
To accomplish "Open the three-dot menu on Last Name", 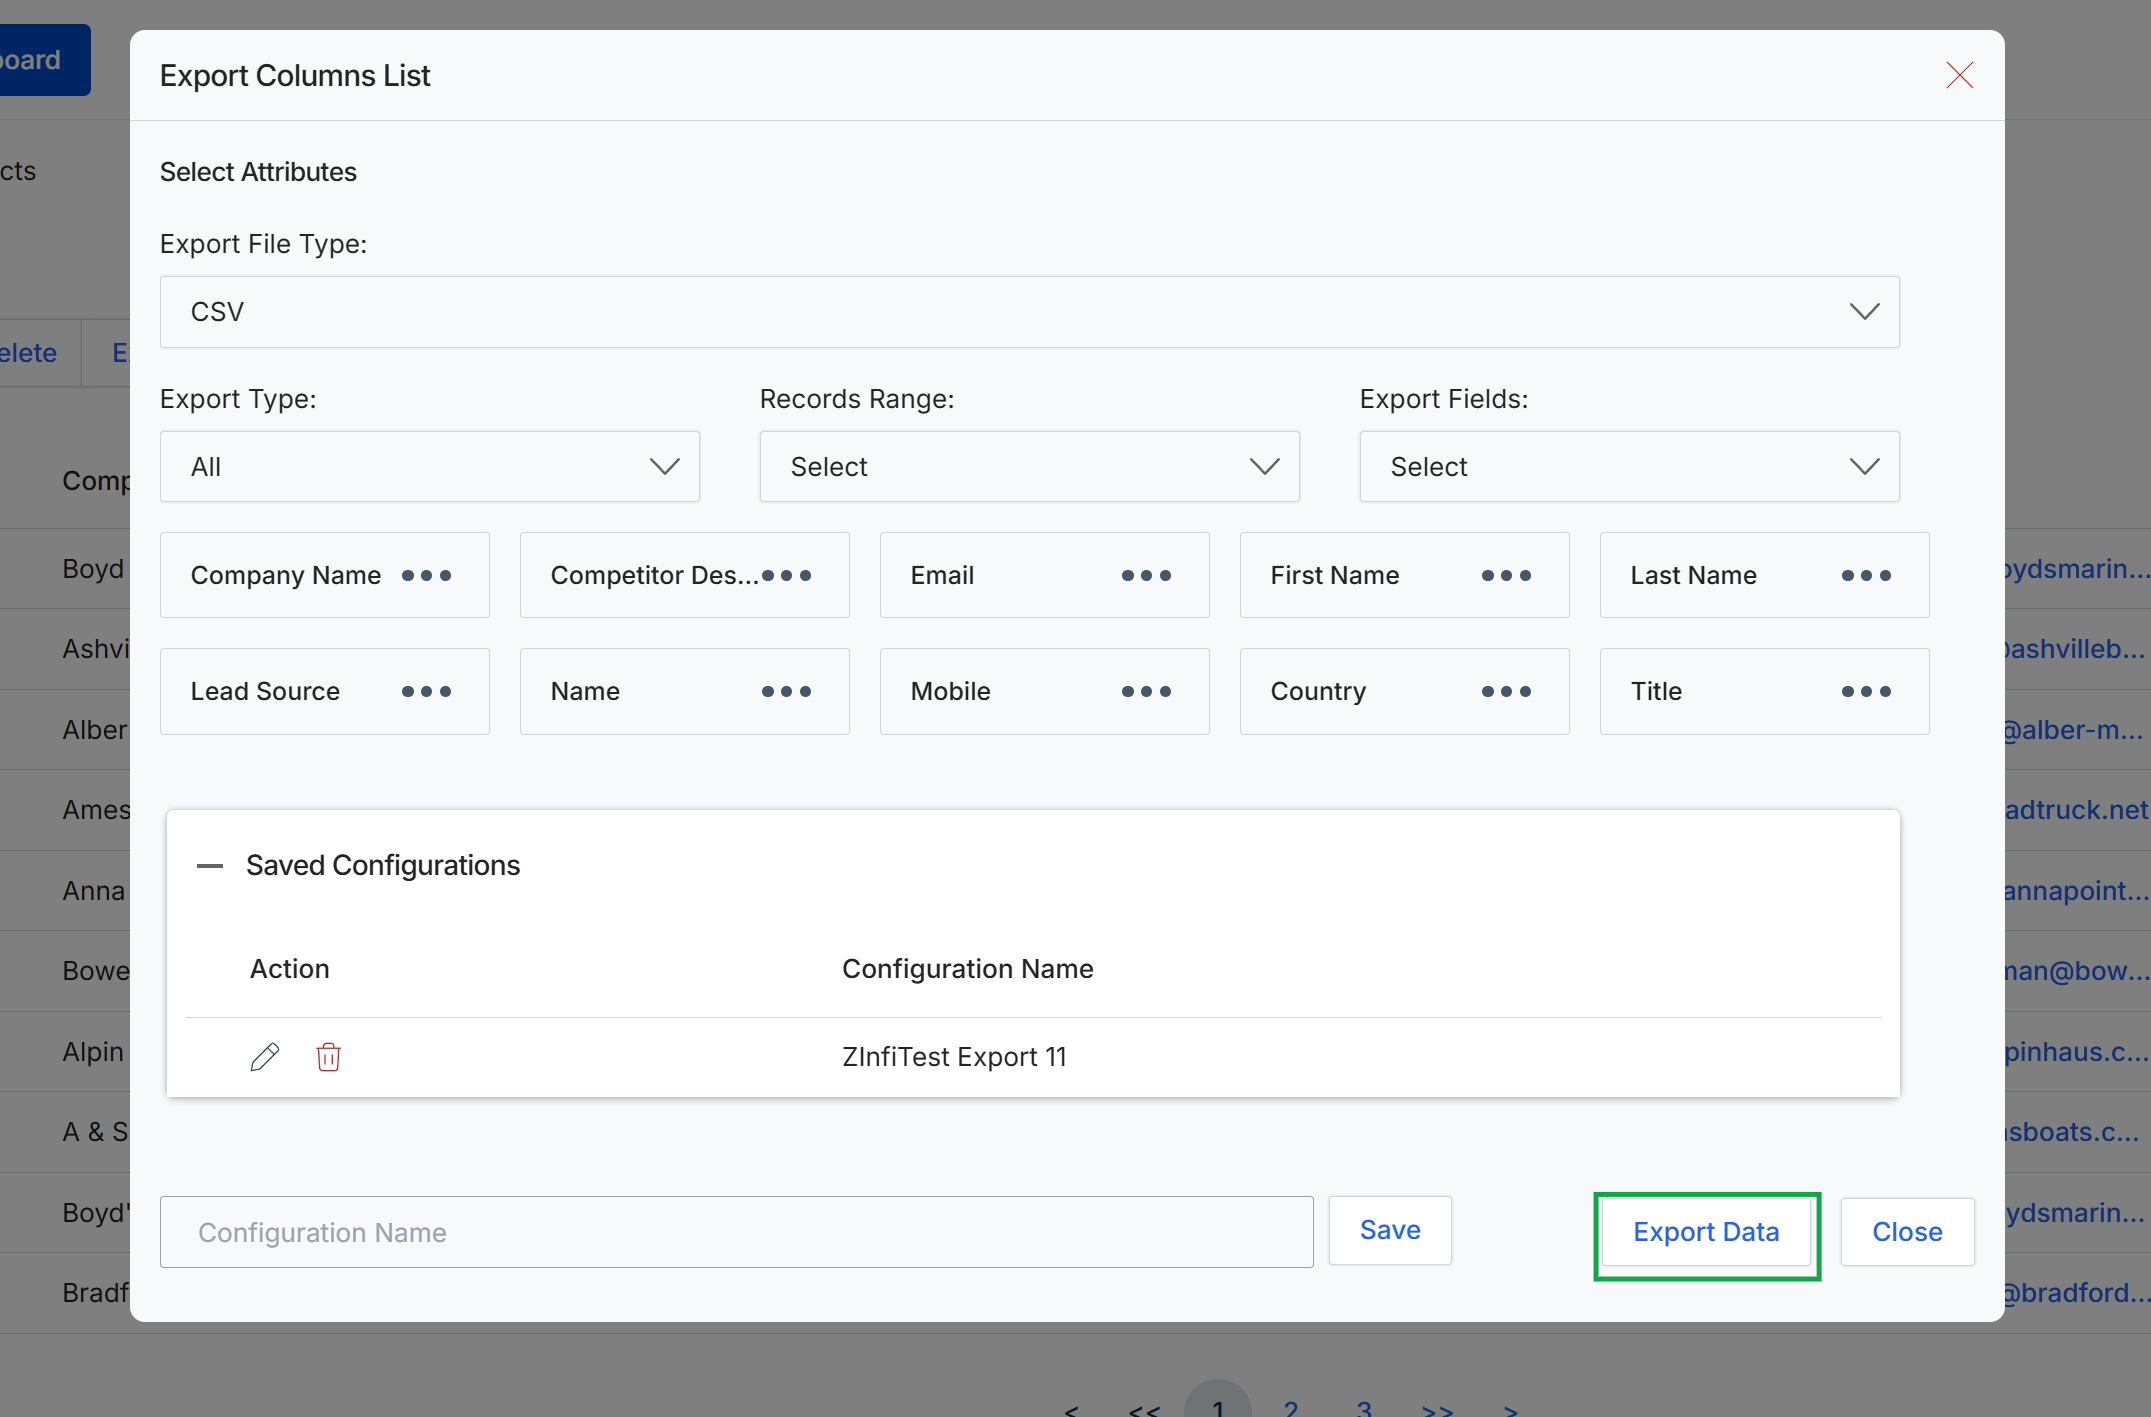I will (1866, 576).
